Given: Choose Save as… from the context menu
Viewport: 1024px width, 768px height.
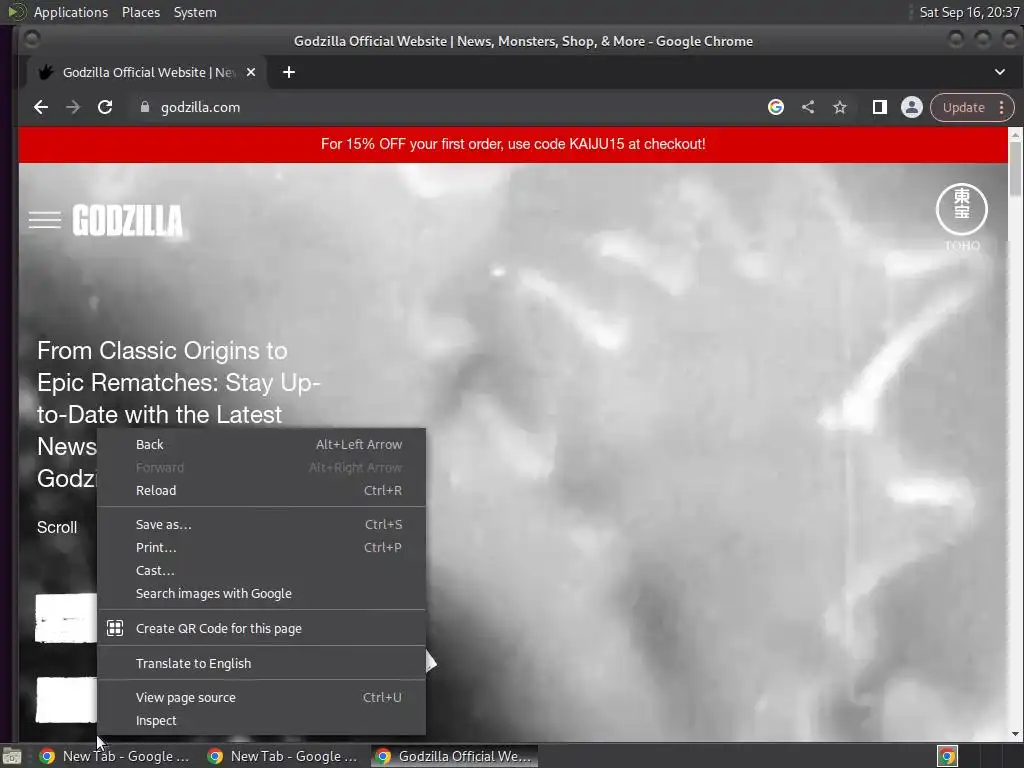Looking at the screenshot, I should 261,524.
